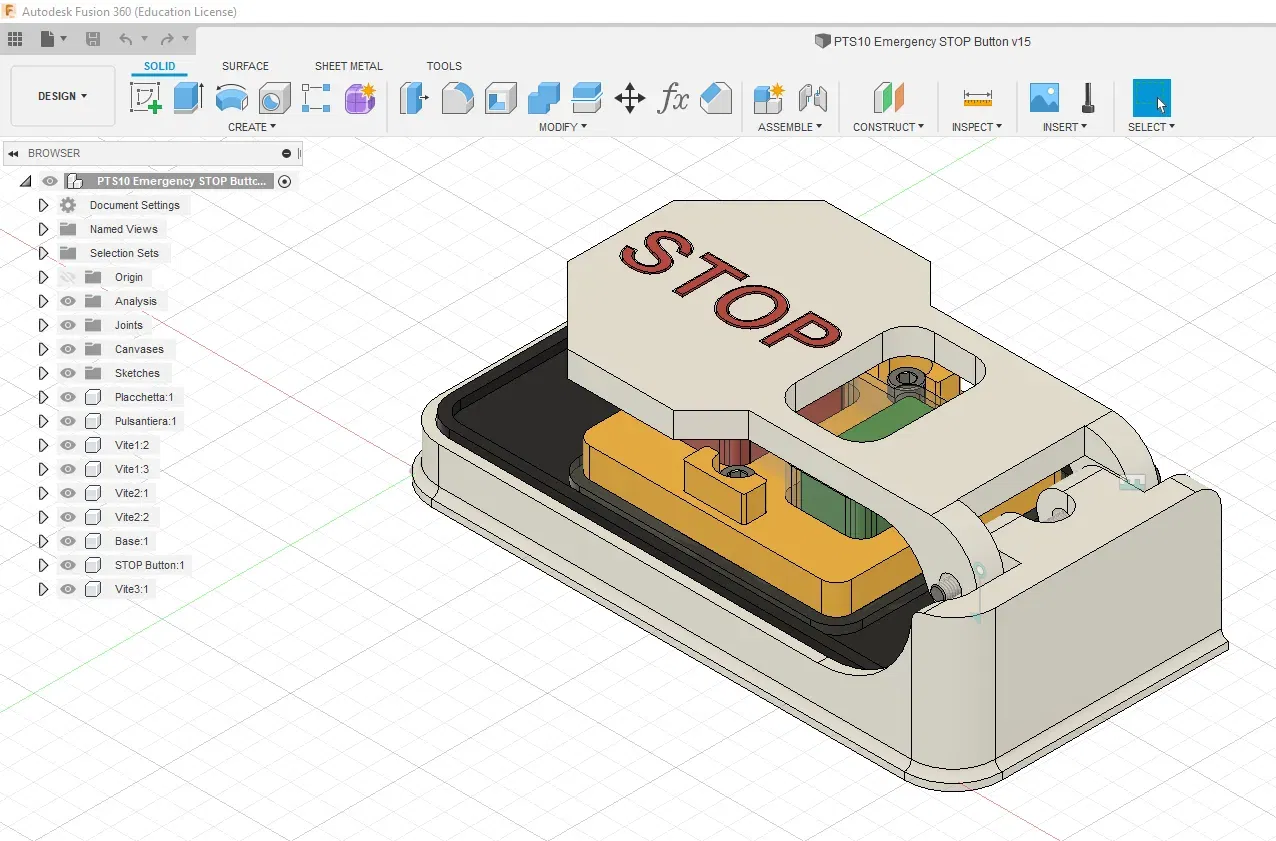Select Vite1:3 in the browser
Viewport: 1276px width, 841px height.
pyautogui.click(x=131, y=469)
